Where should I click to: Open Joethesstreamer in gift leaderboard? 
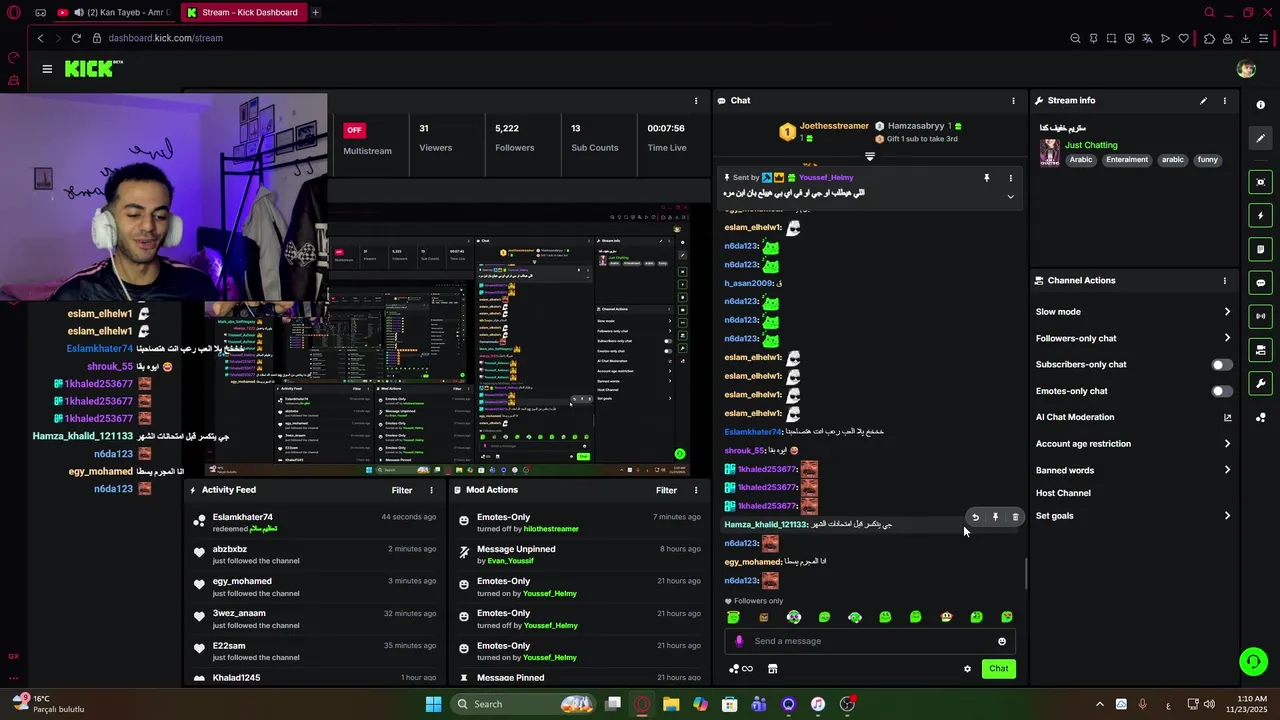click(x=834, y=126)
